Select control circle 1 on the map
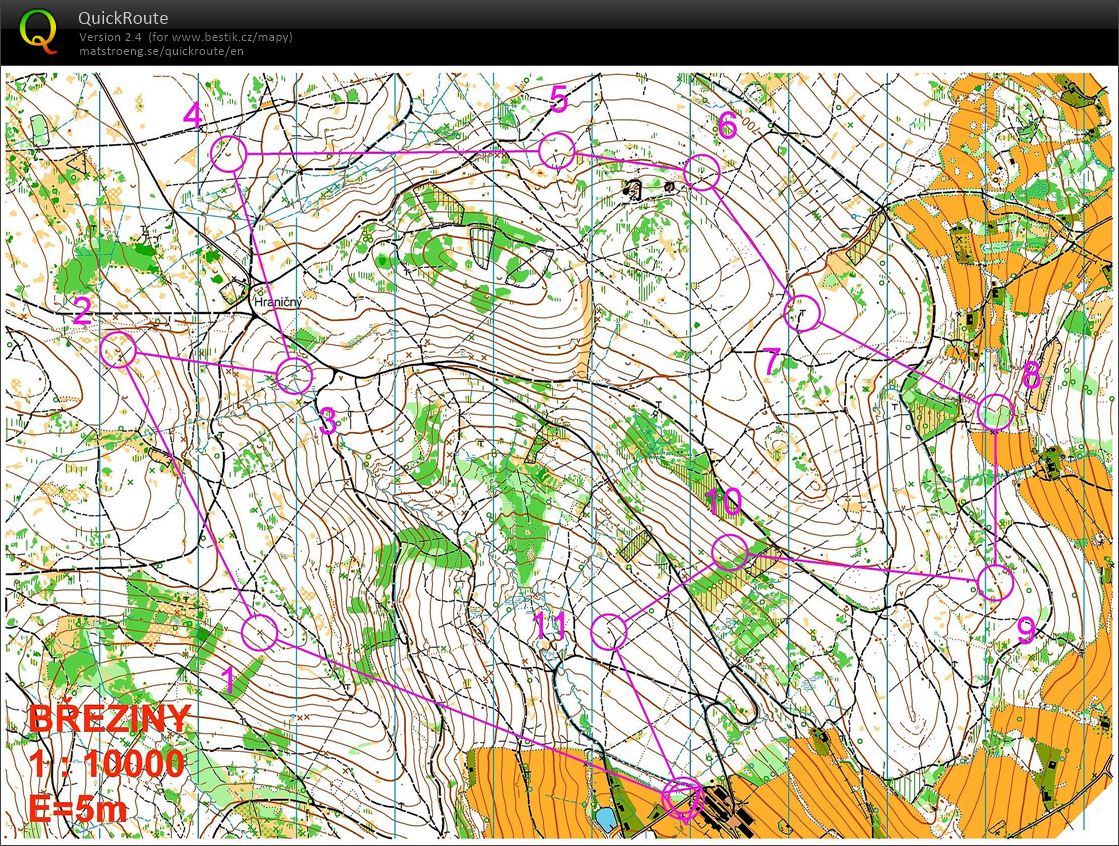Viewport: 1119px width, 846px height. click(260, 633)
